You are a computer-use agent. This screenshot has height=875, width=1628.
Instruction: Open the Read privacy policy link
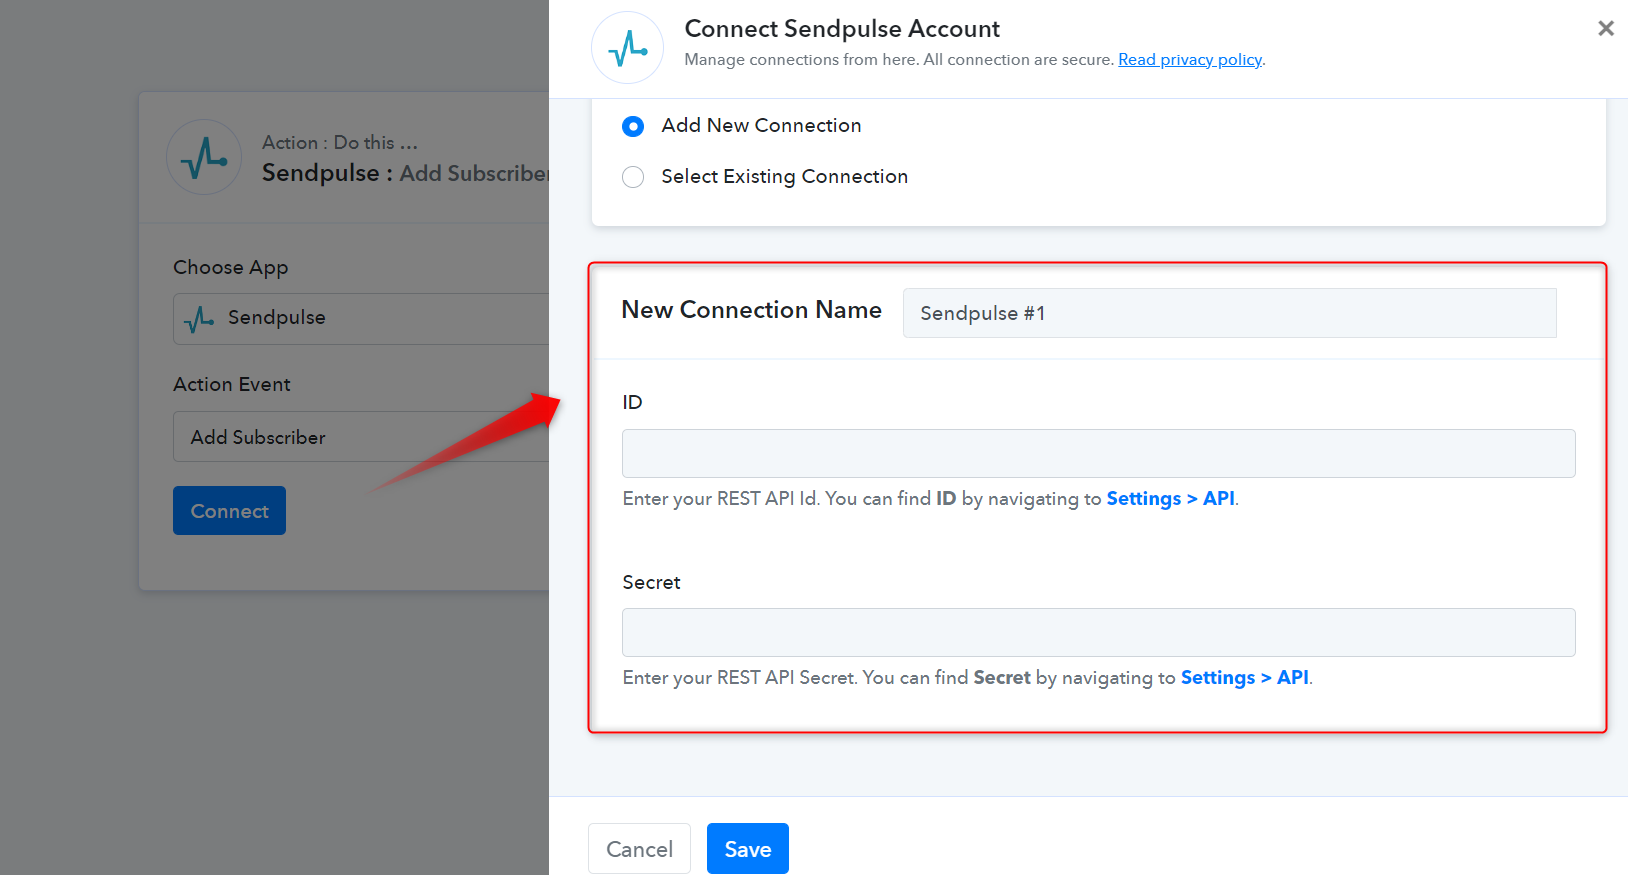[1190, 59]
